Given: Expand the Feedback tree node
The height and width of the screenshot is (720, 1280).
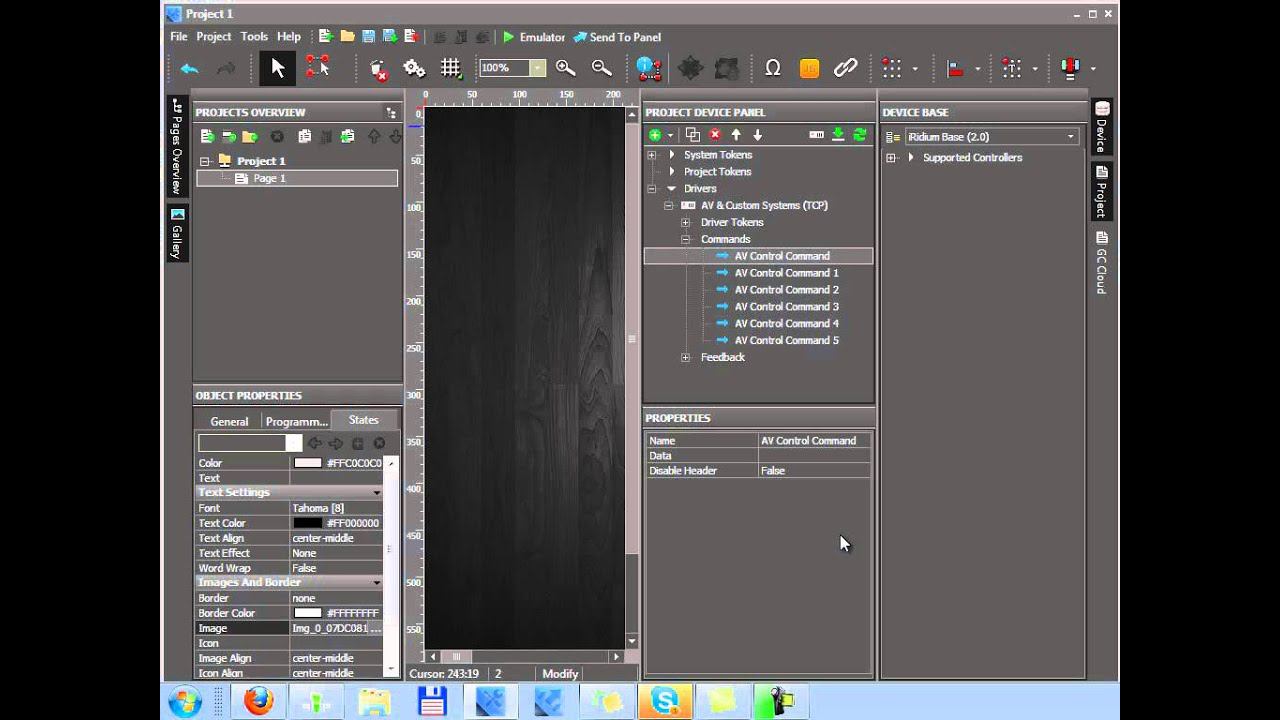Looking at the screenshot, I should [685, 357].
